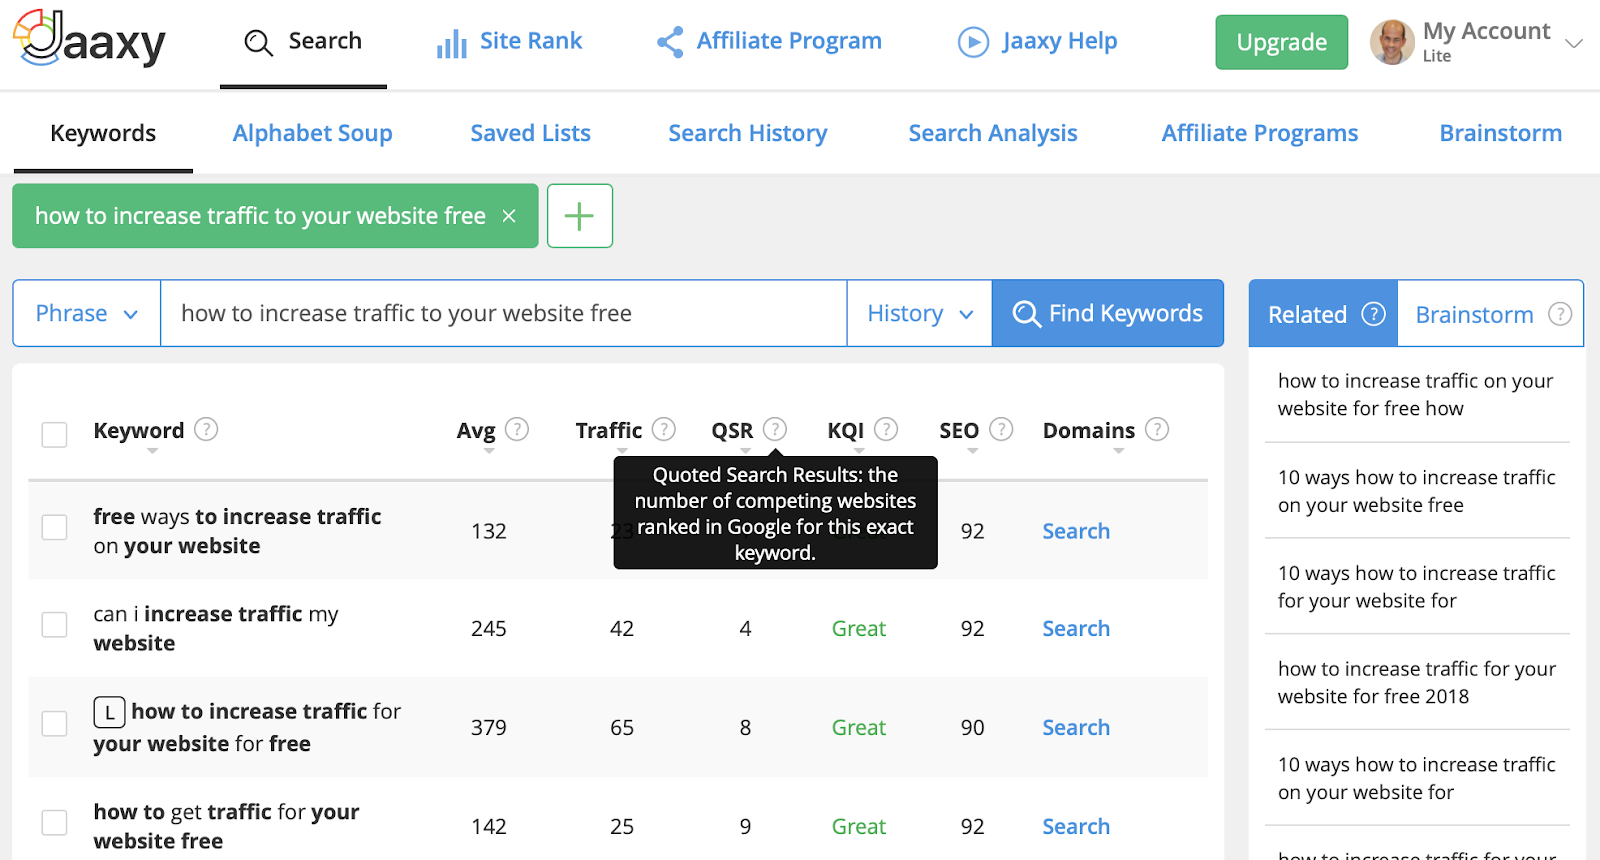Viewport: 1600px width, 860px height.
Task: Click the help icon next to Avg column
Action: click(517, 429)
